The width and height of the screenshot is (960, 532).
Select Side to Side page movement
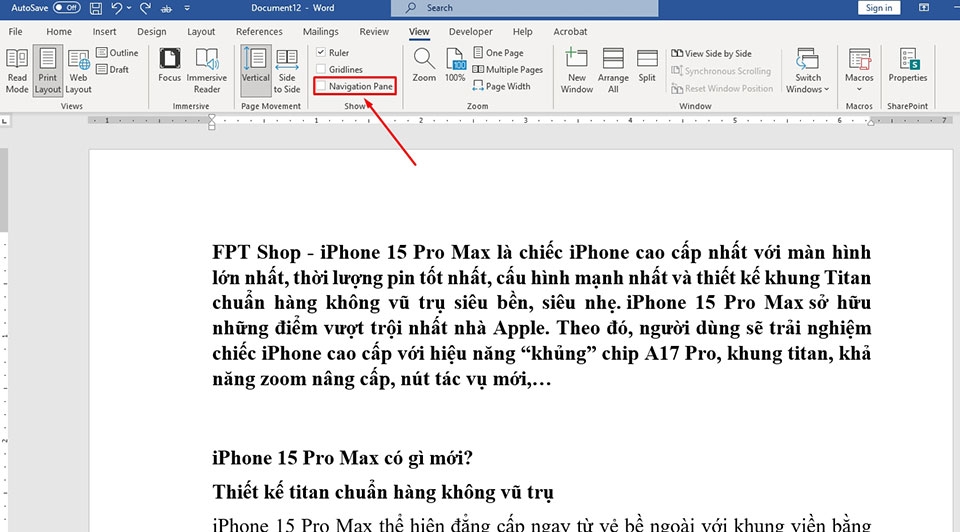coord(287,70)
